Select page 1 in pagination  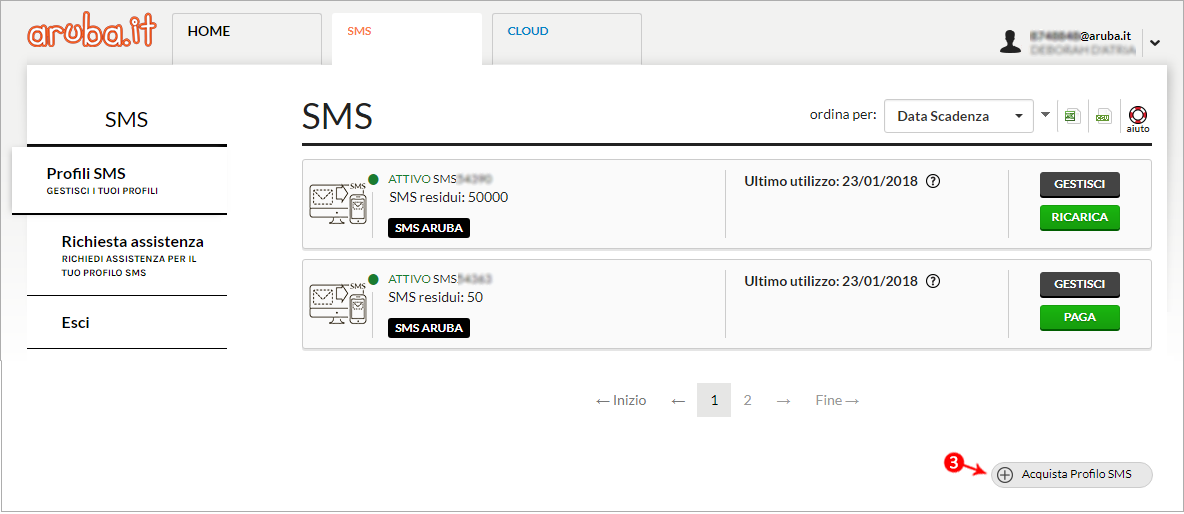coord(714,400)
